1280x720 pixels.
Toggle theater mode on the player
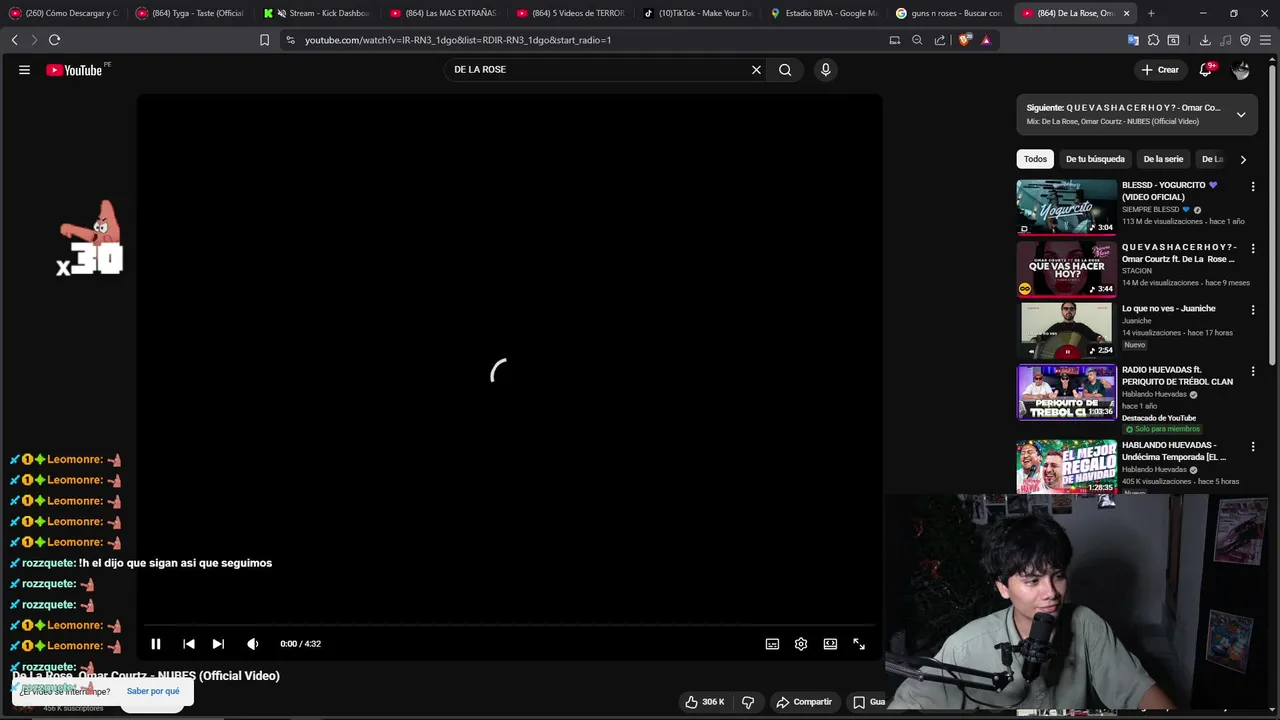[830, 644]
